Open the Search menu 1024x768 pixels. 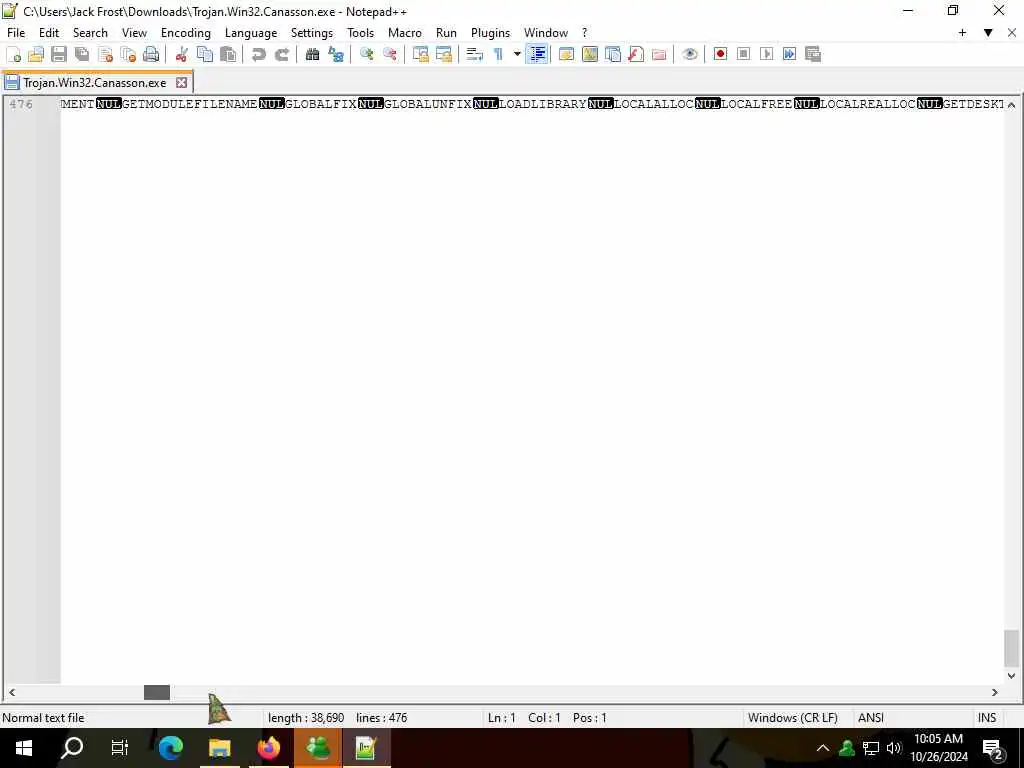tap(90, 33)
